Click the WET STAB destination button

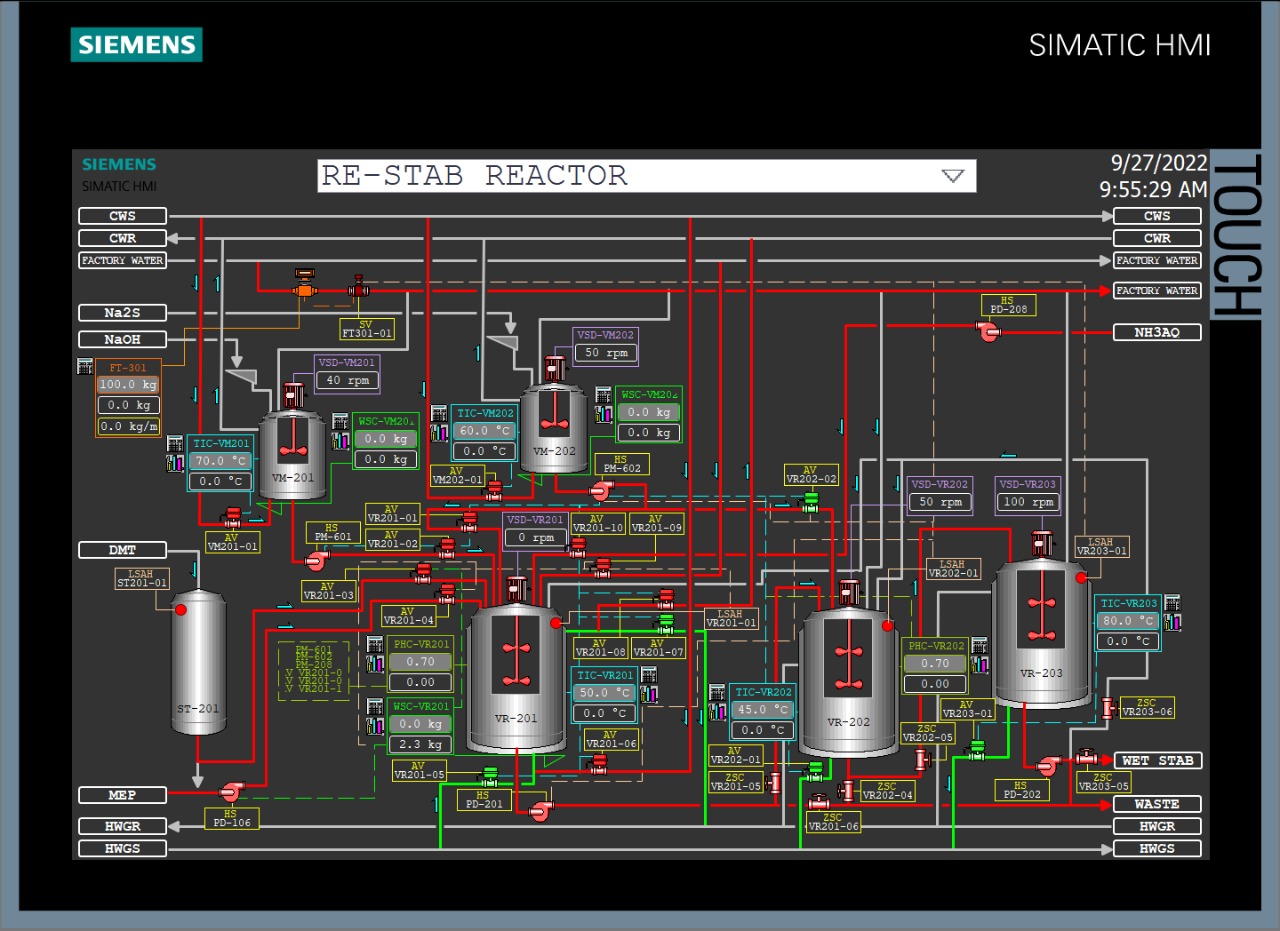pyautogui.click(x=1158, y=760)
